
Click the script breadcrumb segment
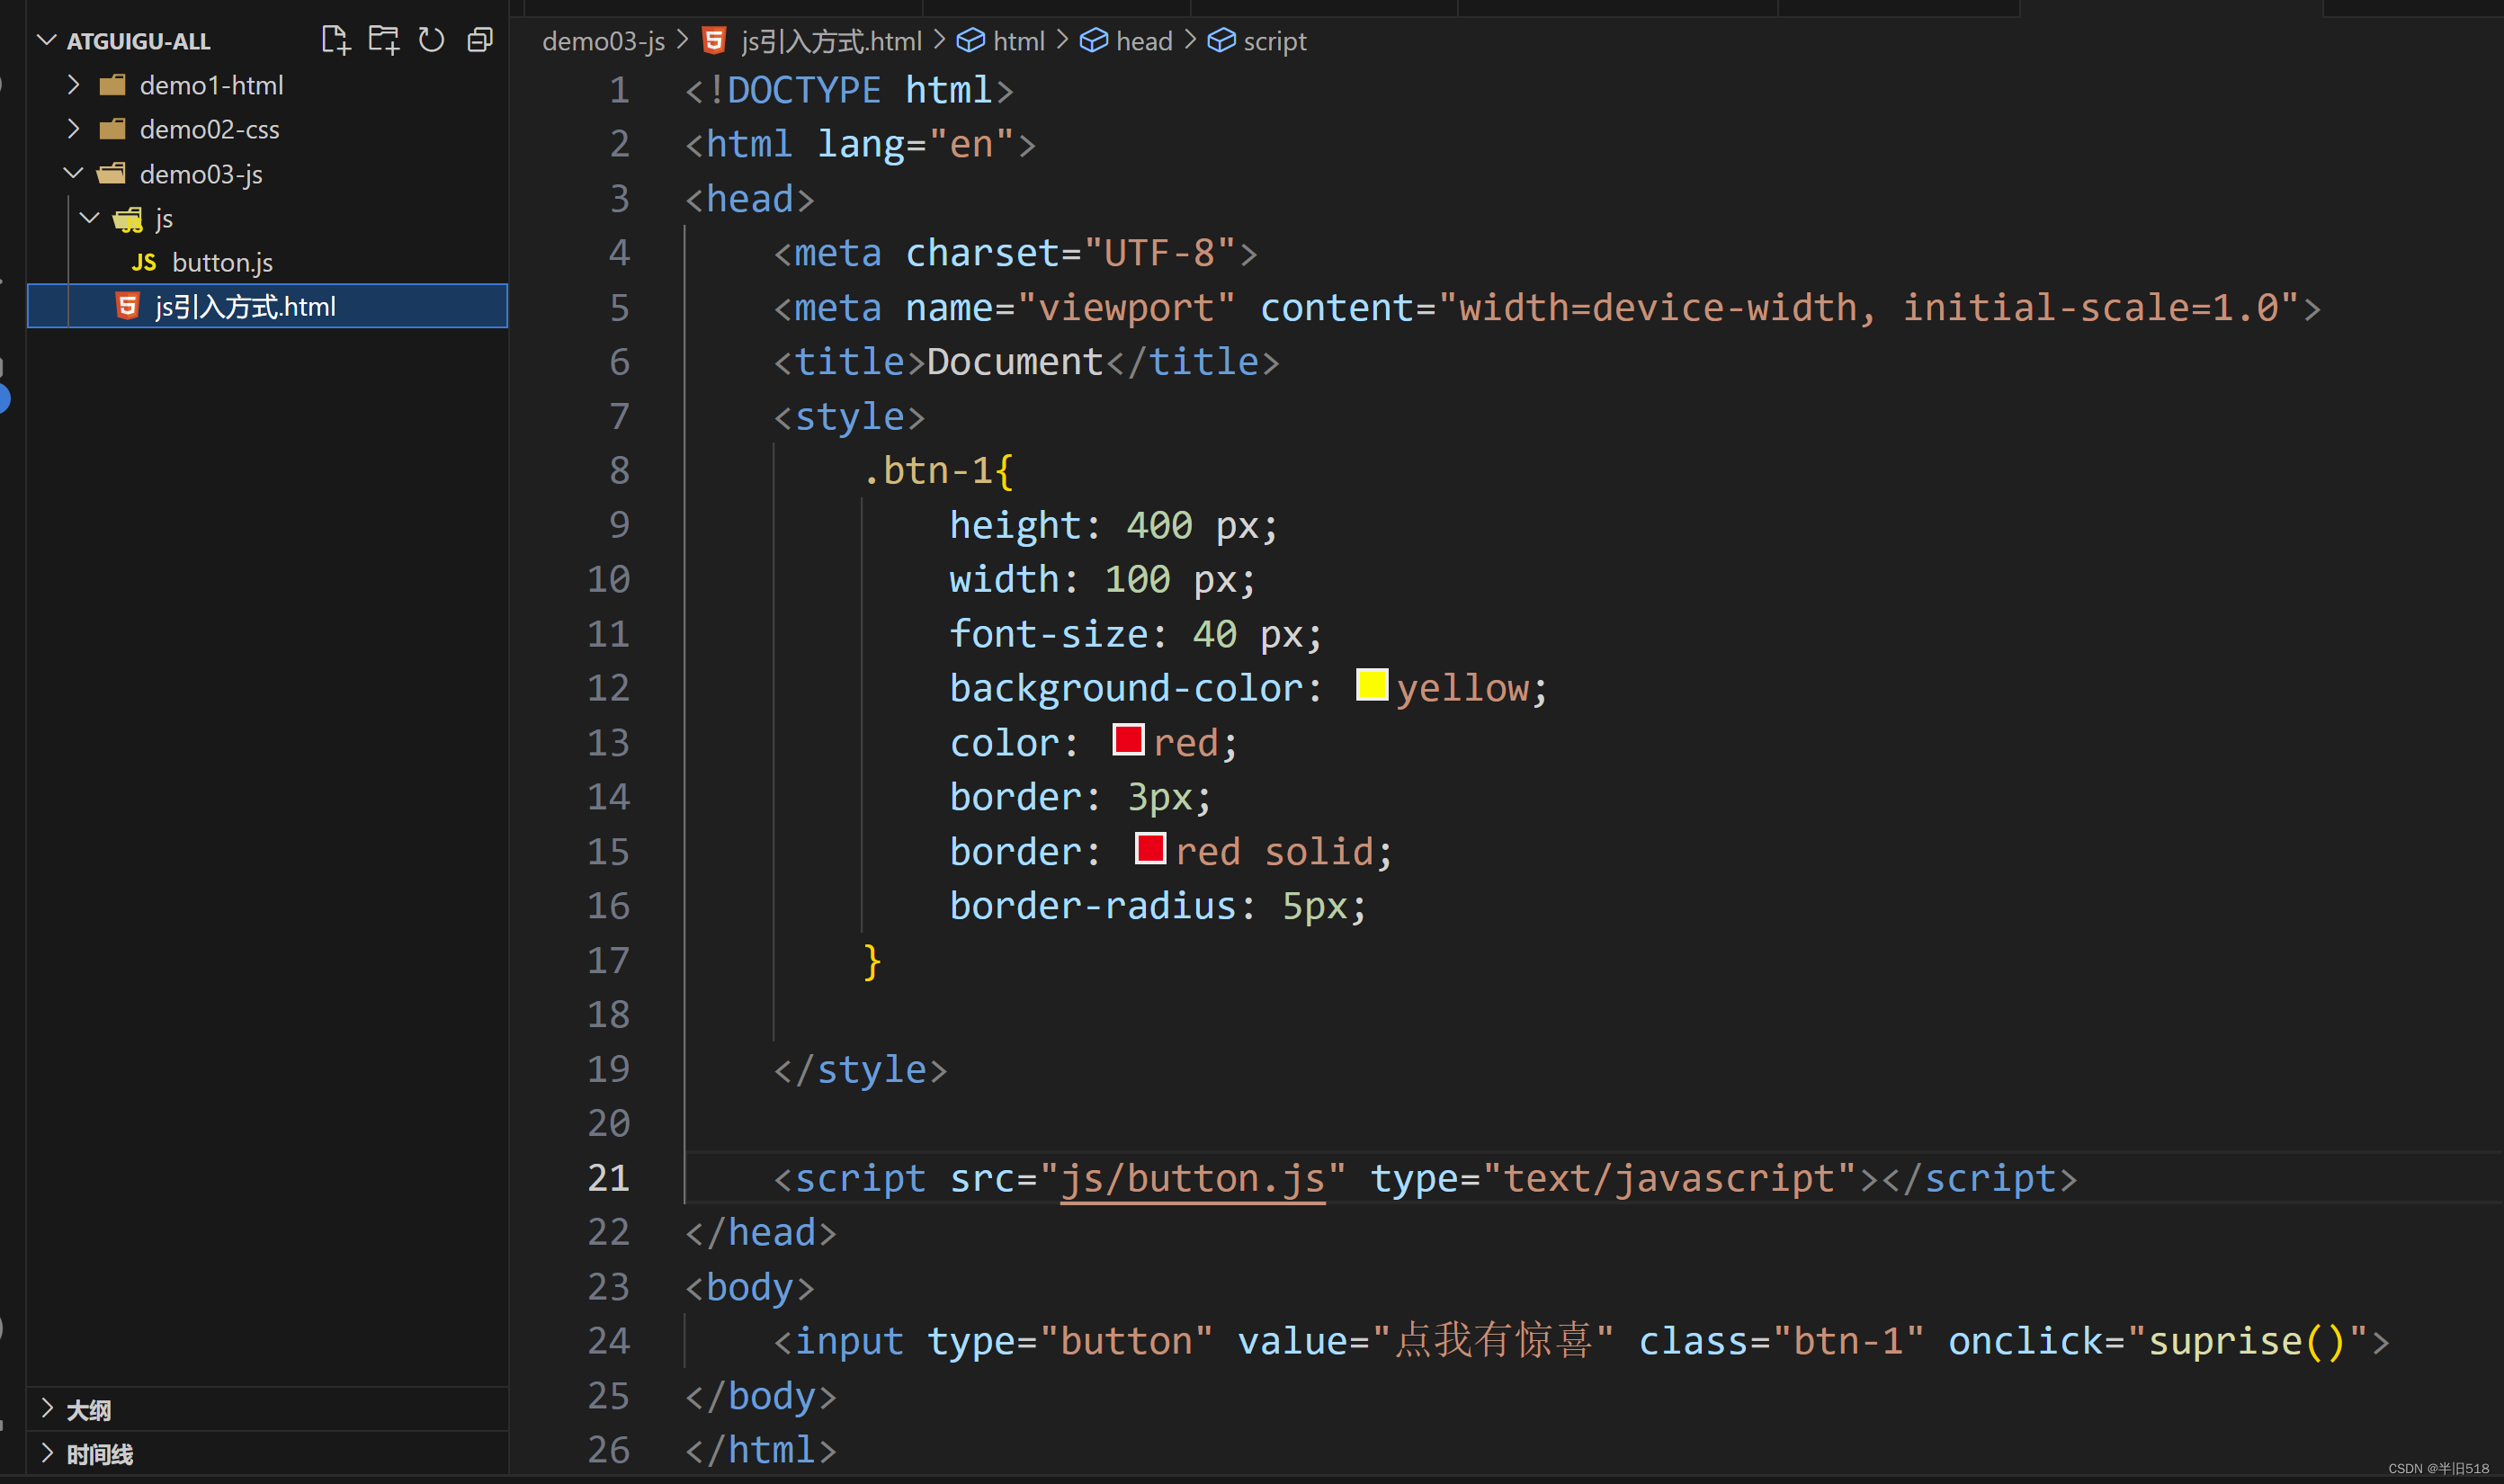point(1274,41)
